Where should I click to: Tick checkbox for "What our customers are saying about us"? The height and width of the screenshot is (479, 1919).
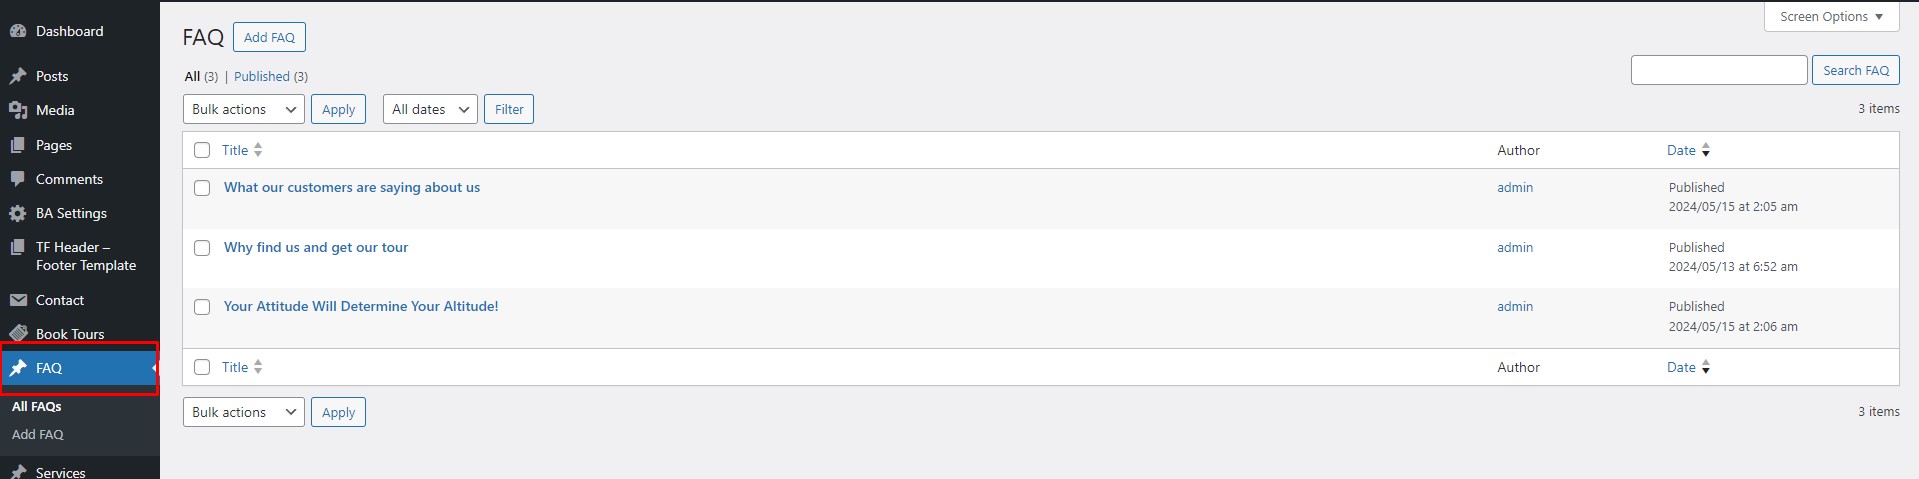tap(202, 188)
